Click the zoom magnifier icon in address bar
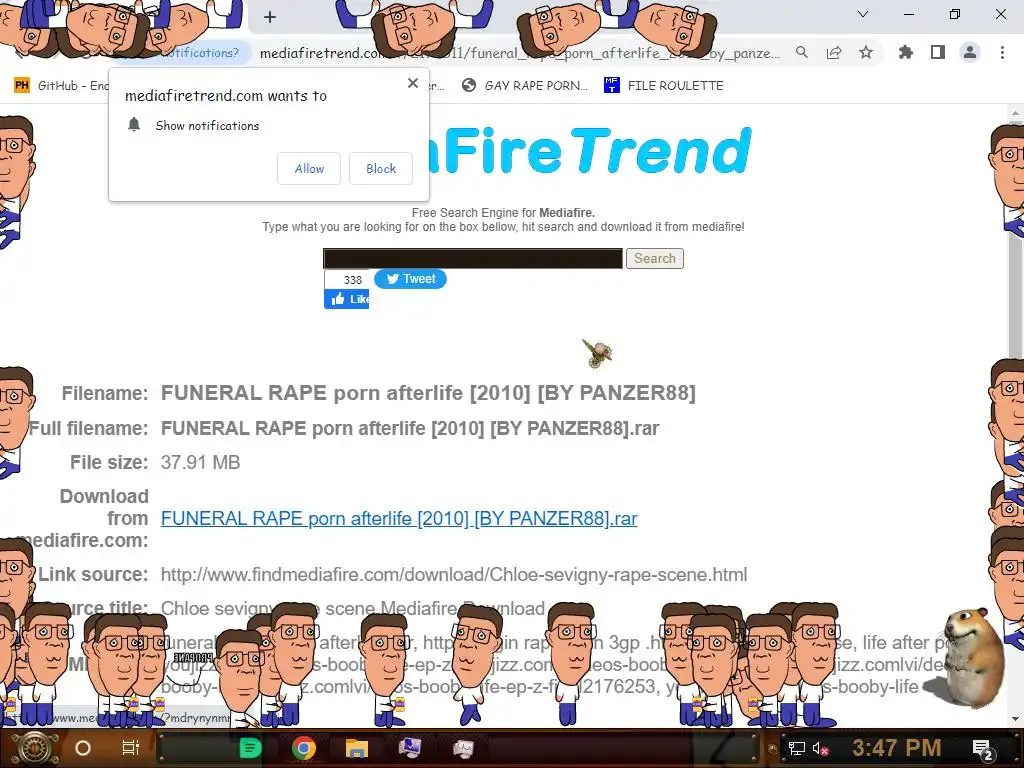1024x768 pixels. point(802,52)
